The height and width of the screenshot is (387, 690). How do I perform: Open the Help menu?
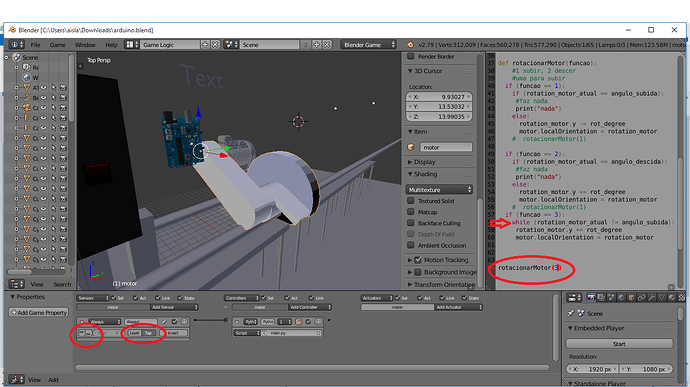tap(111, 45)
